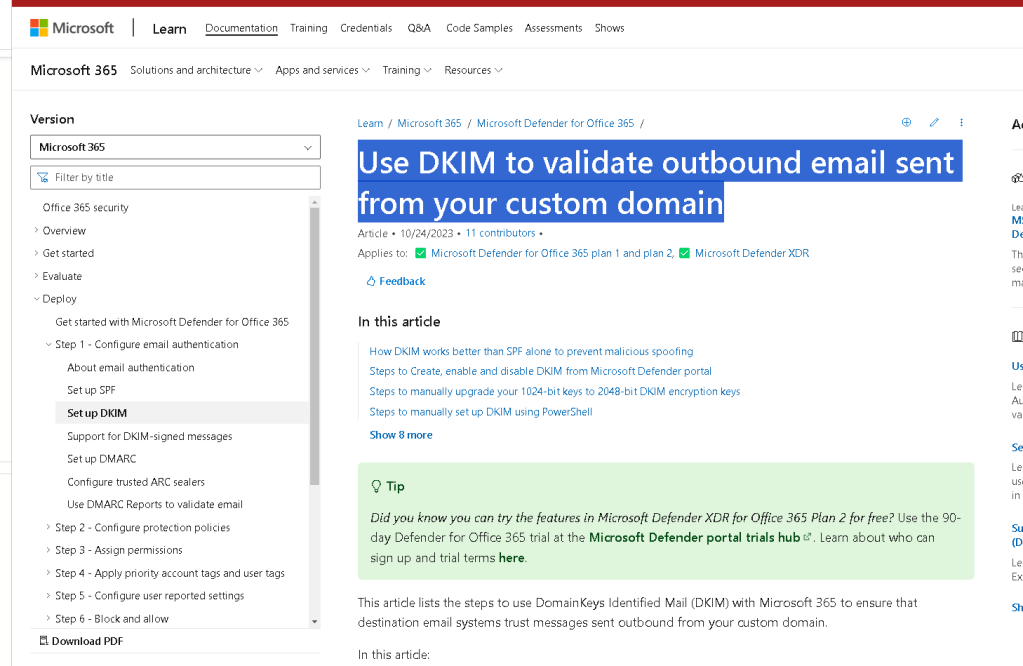
Task: Expand Step 6 - Block and allow
Action: [x=48, y=618]
